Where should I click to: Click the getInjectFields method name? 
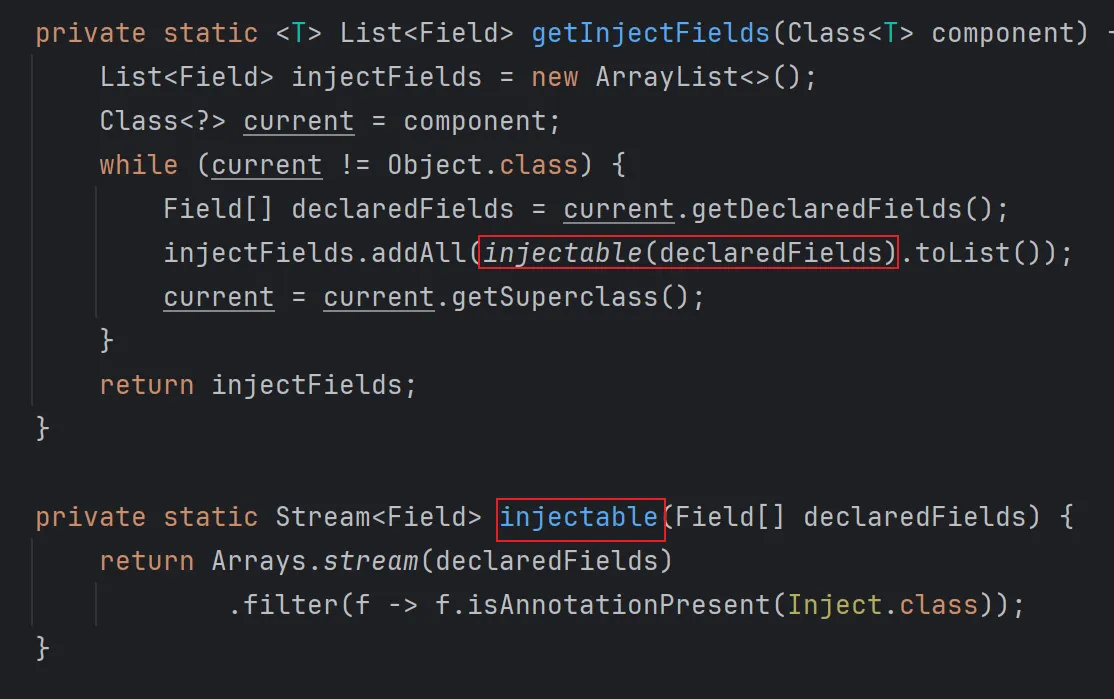[651, 32]
